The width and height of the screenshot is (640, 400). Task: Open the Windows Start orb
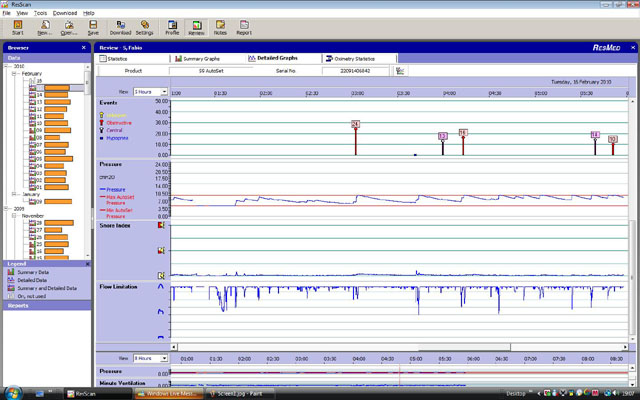pyautogui.click(x=13, y=393)
